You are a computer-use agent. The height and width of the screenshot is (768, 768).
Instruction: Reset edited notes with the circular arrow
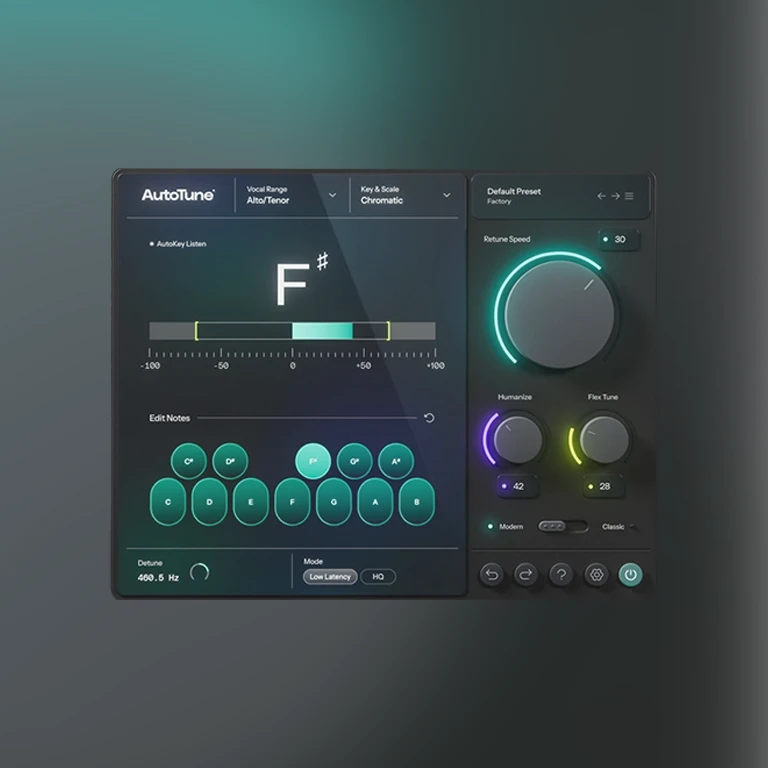429,418
